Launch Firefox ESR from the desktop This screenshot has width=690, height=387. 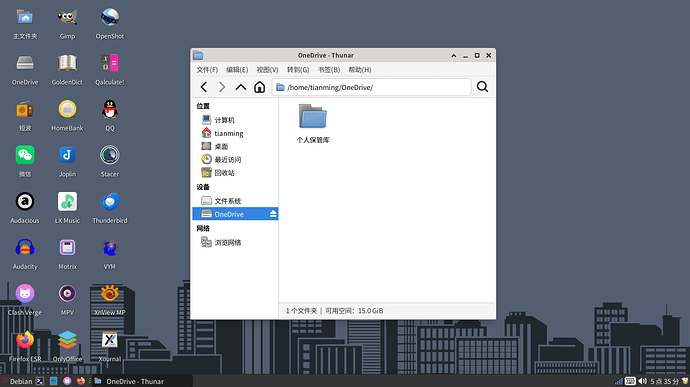[25, 346]
